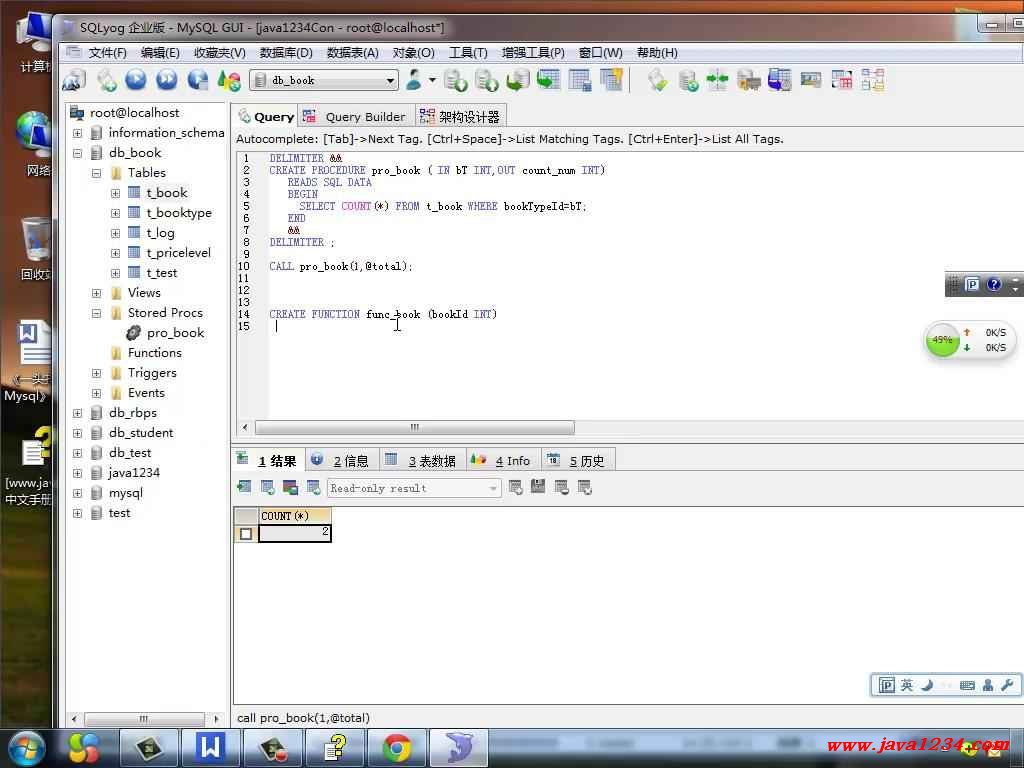Open the db_book database dropdown in the toolbar
This screenshot has height=768, width=1024.
point(324,80)
